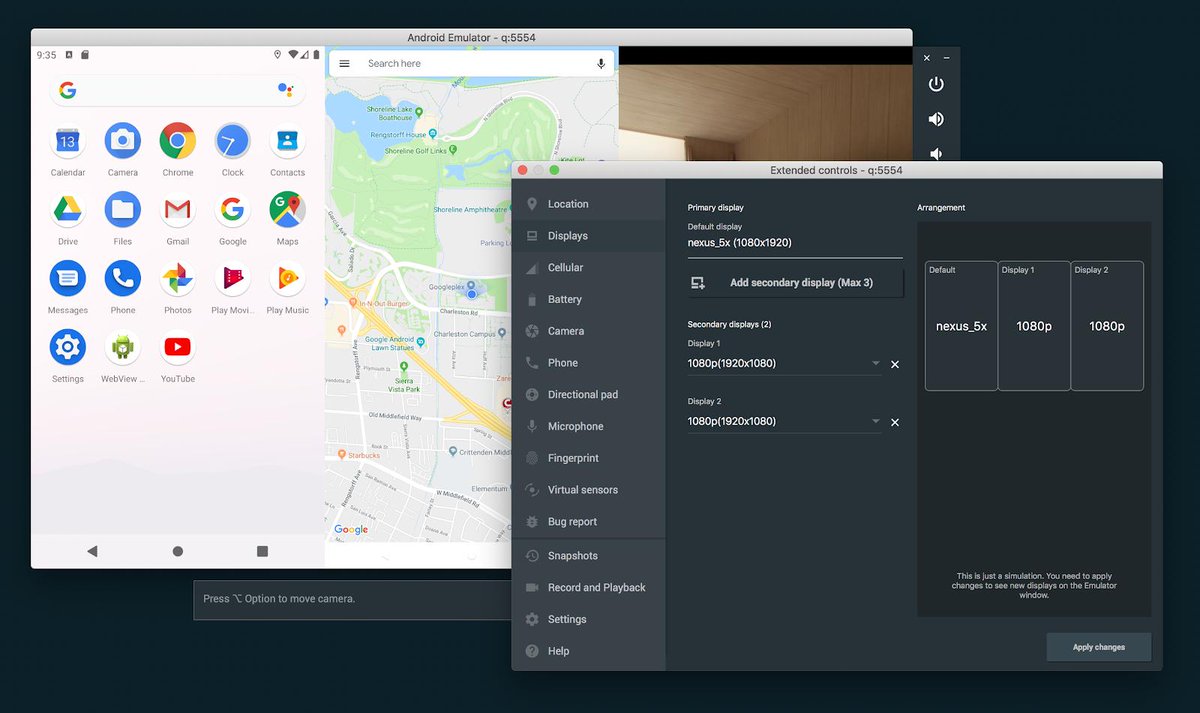Open the Maps hamburger side menu
The image size is (1200, 713).
[x=344, y=63]
